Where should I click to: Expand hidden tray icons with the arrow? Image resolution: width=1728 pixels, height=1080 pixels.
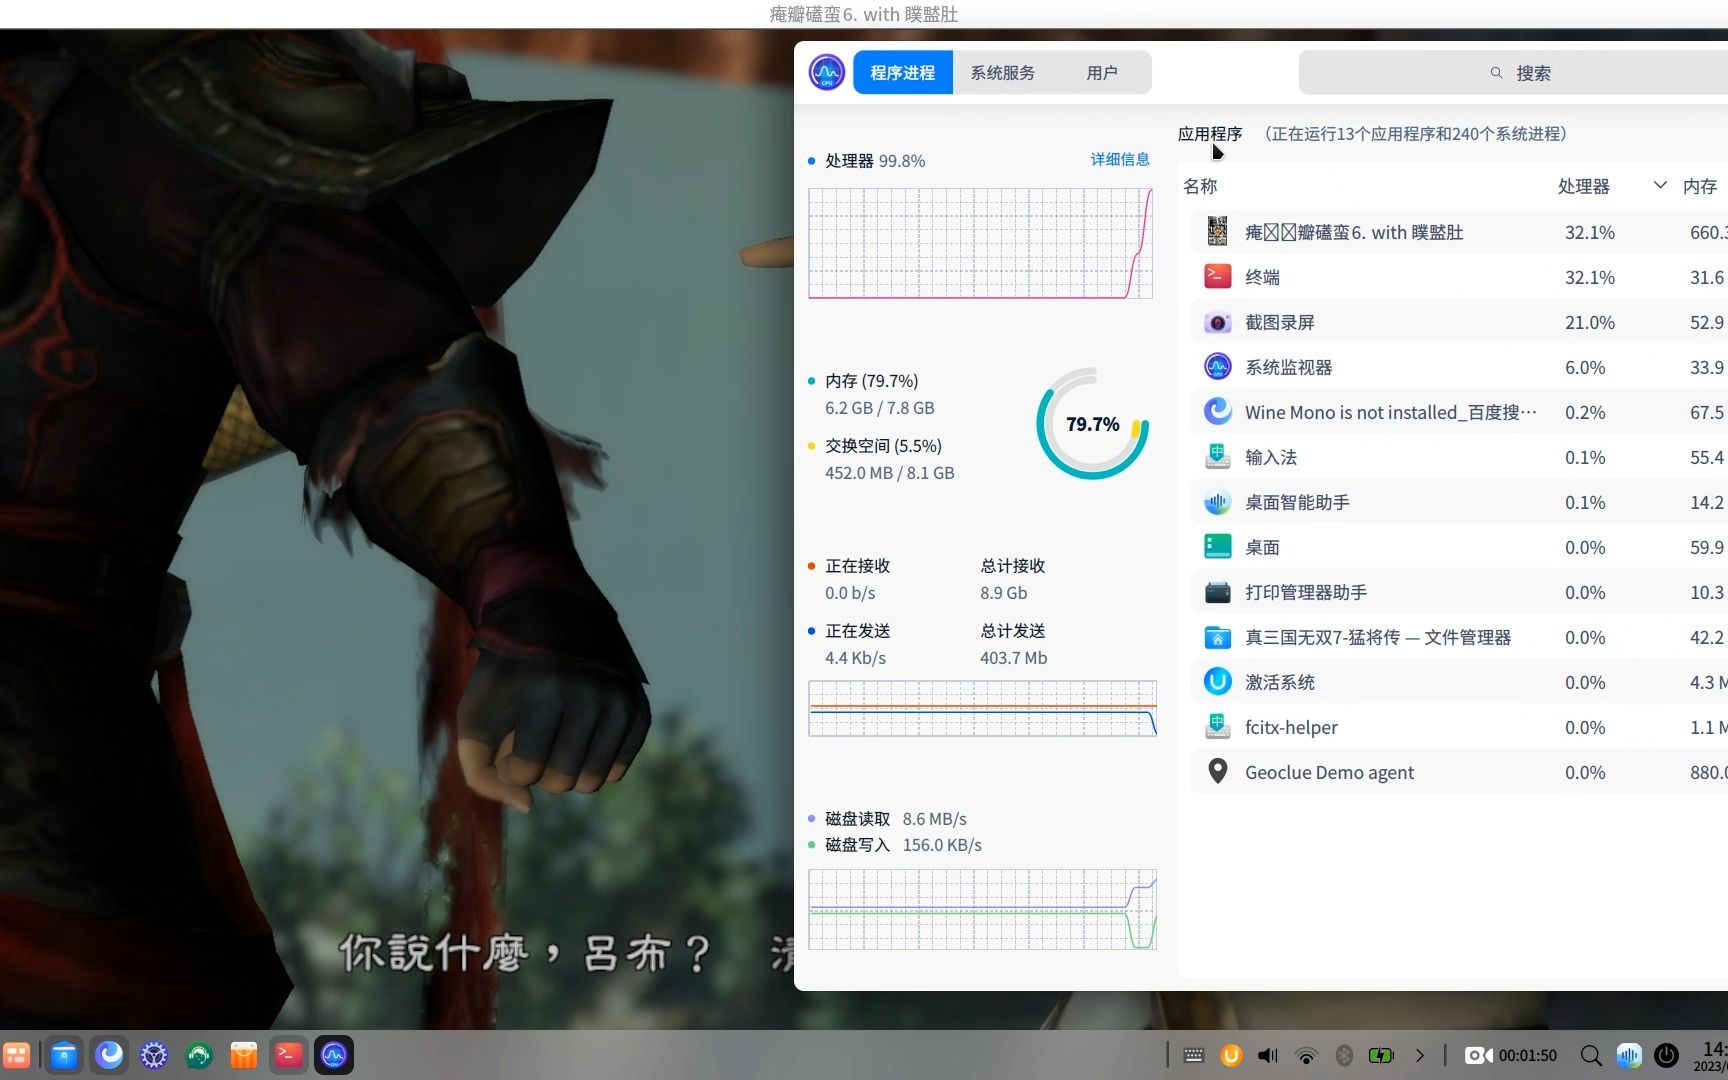[x=1419, y=1055]
